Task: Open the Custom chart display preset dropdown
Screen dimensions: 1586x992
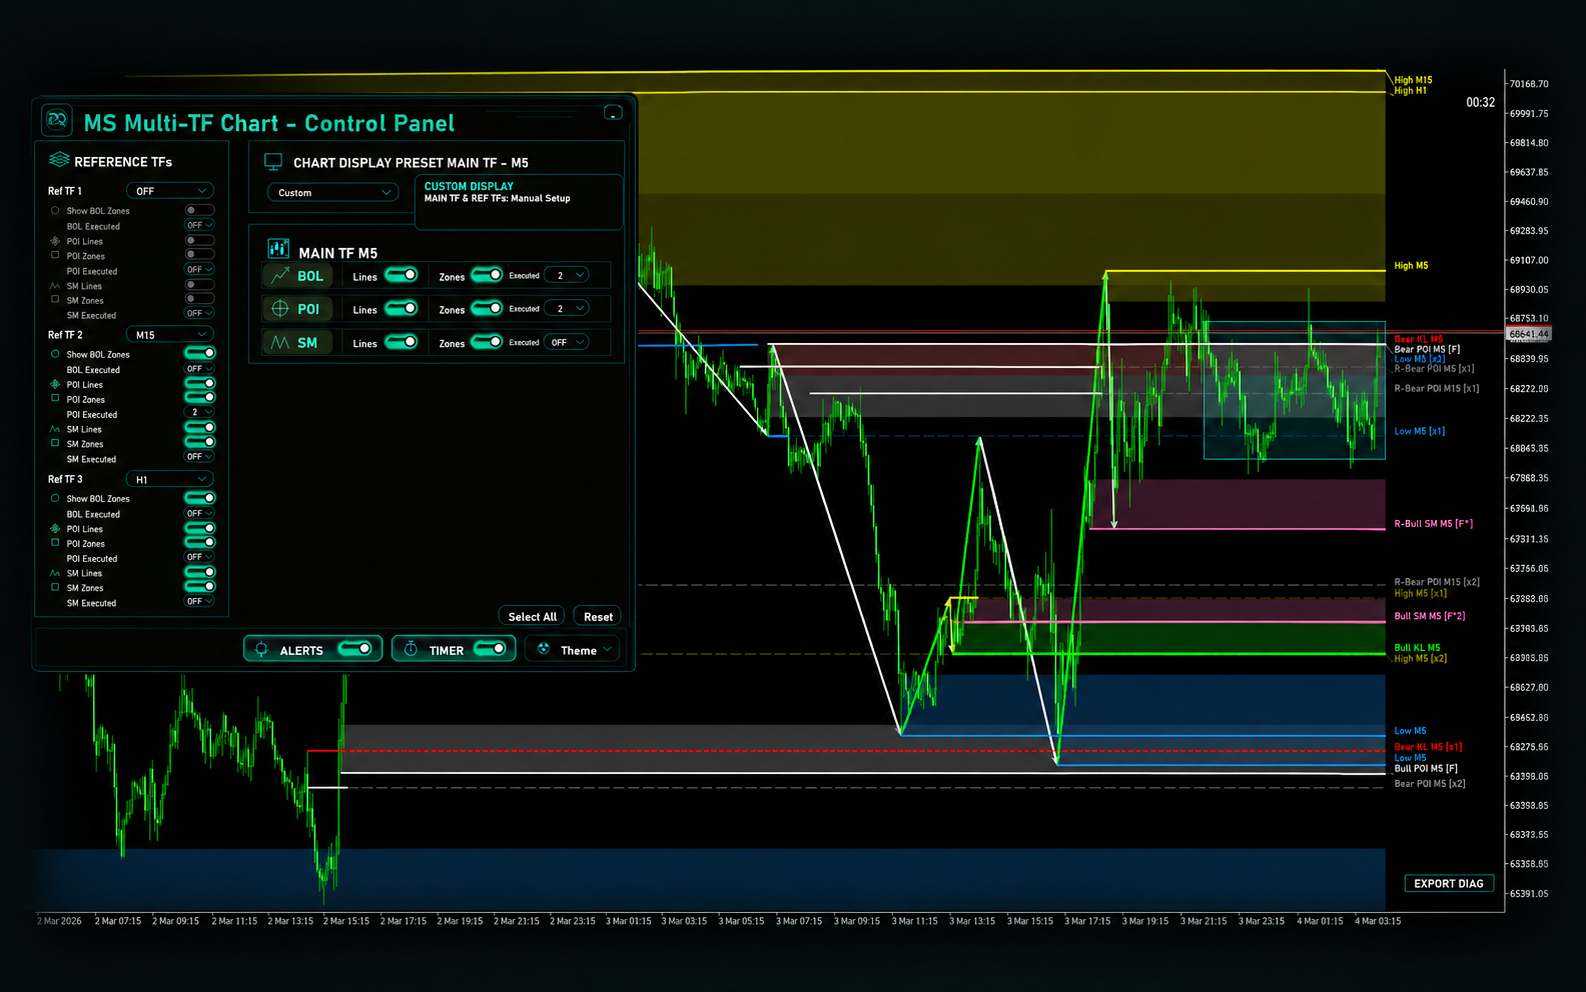Action: pyautogui.click(x=333, y=192)
